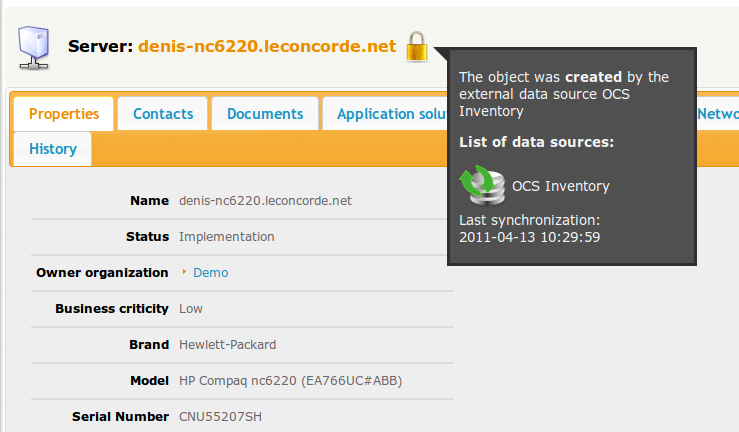Follow the Demo organization link
Screen dimensions: 739x432
click(210, 272)
